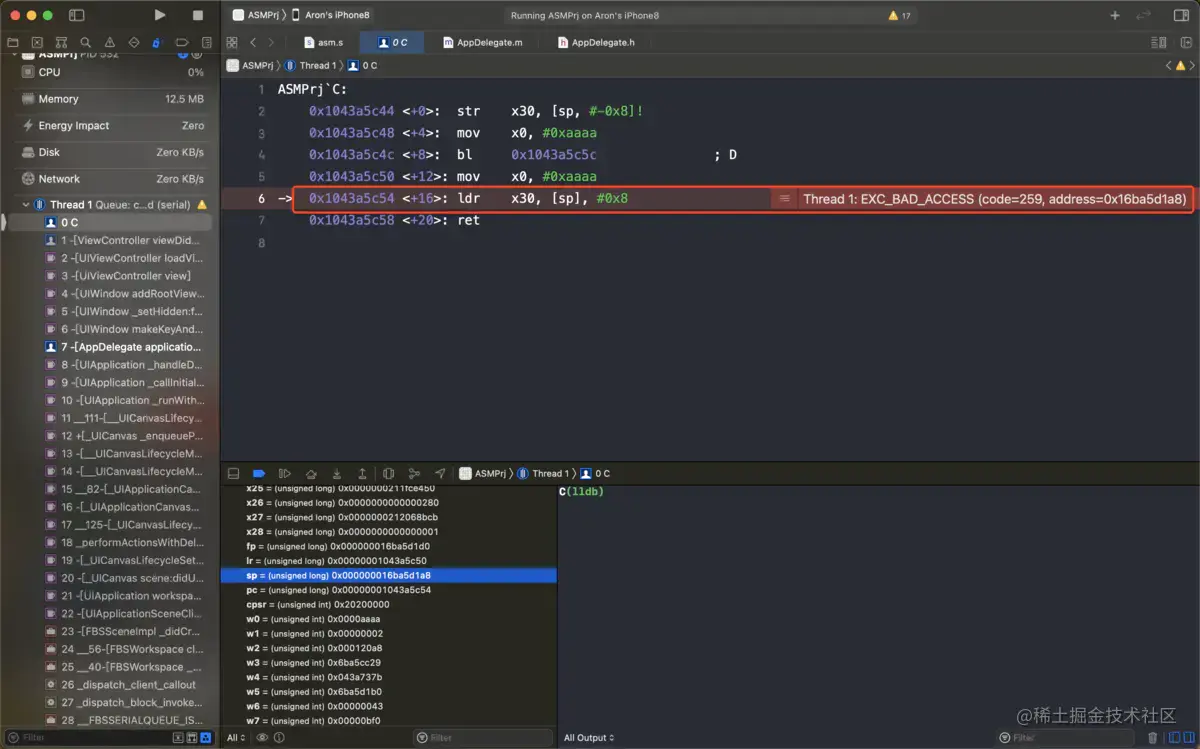Click the 17 warnings indicator
1200x749 pixels.
899,16
